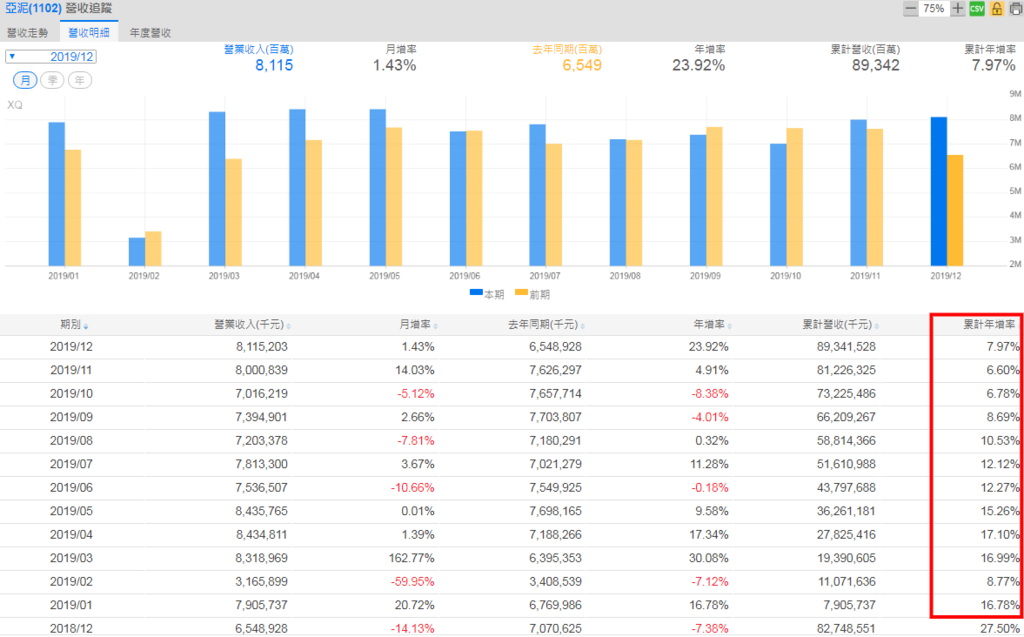
Task: Sort table by 累計年增率 column header
Action: (989, 325)
